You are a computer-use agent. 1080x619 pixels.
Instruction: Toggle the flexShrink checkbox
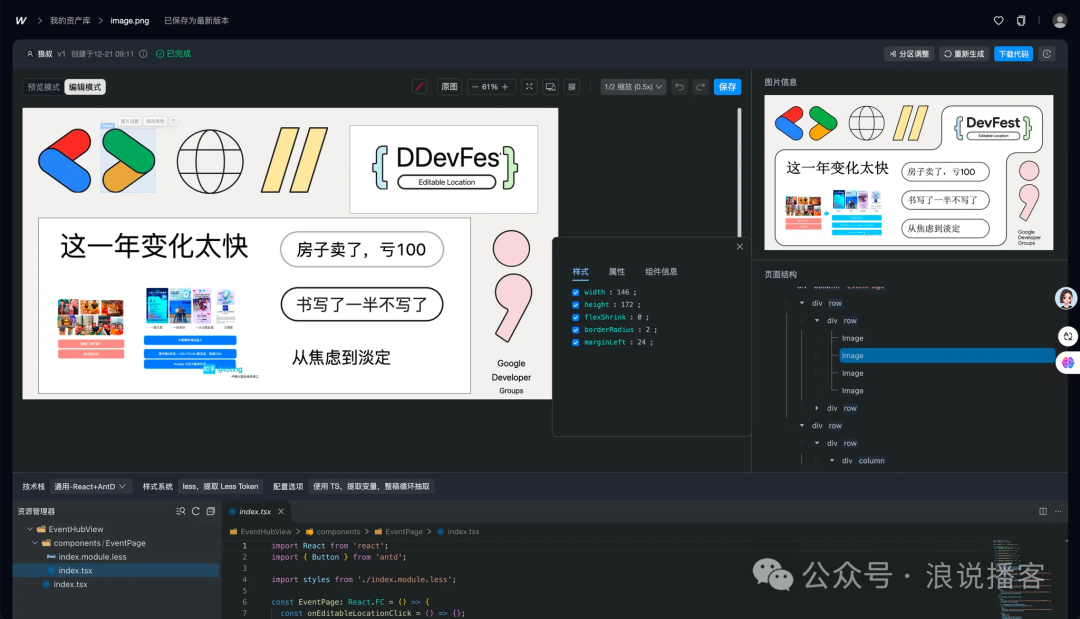click(576, 317)
